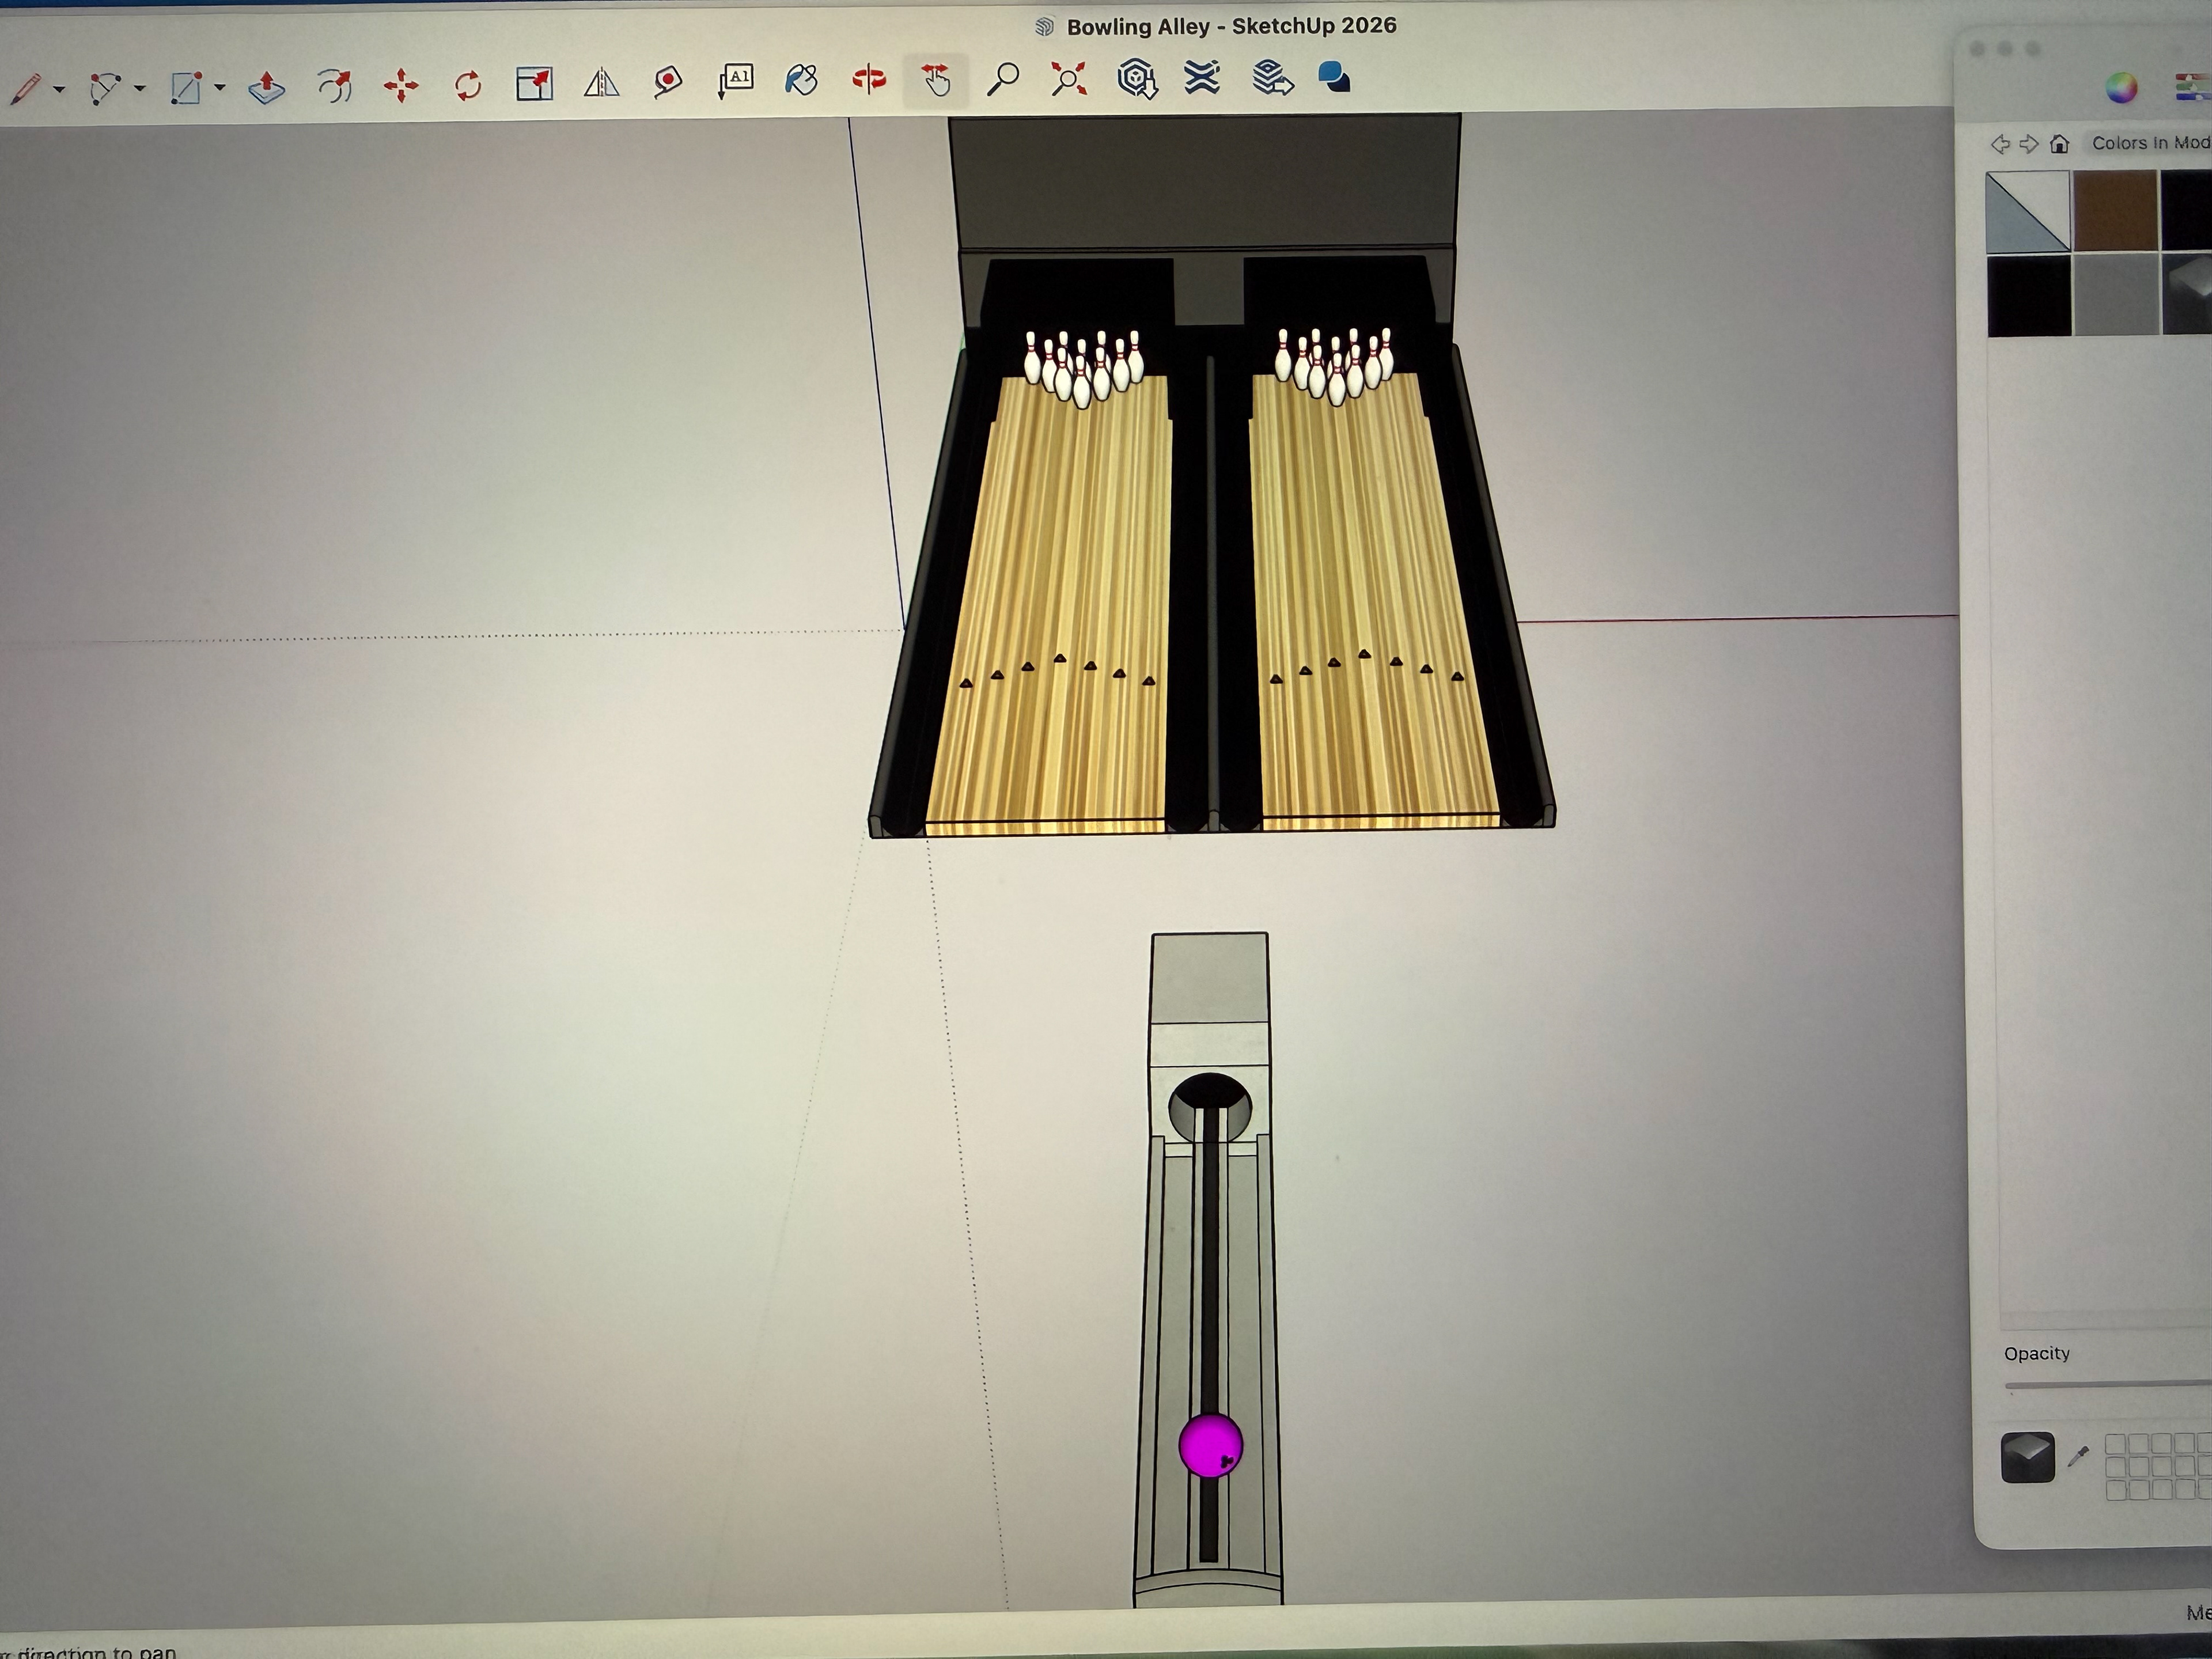Expand the Rectangle shape tool dropdown
This screenshot has height=1659, width=2212.
coord(220,88)
